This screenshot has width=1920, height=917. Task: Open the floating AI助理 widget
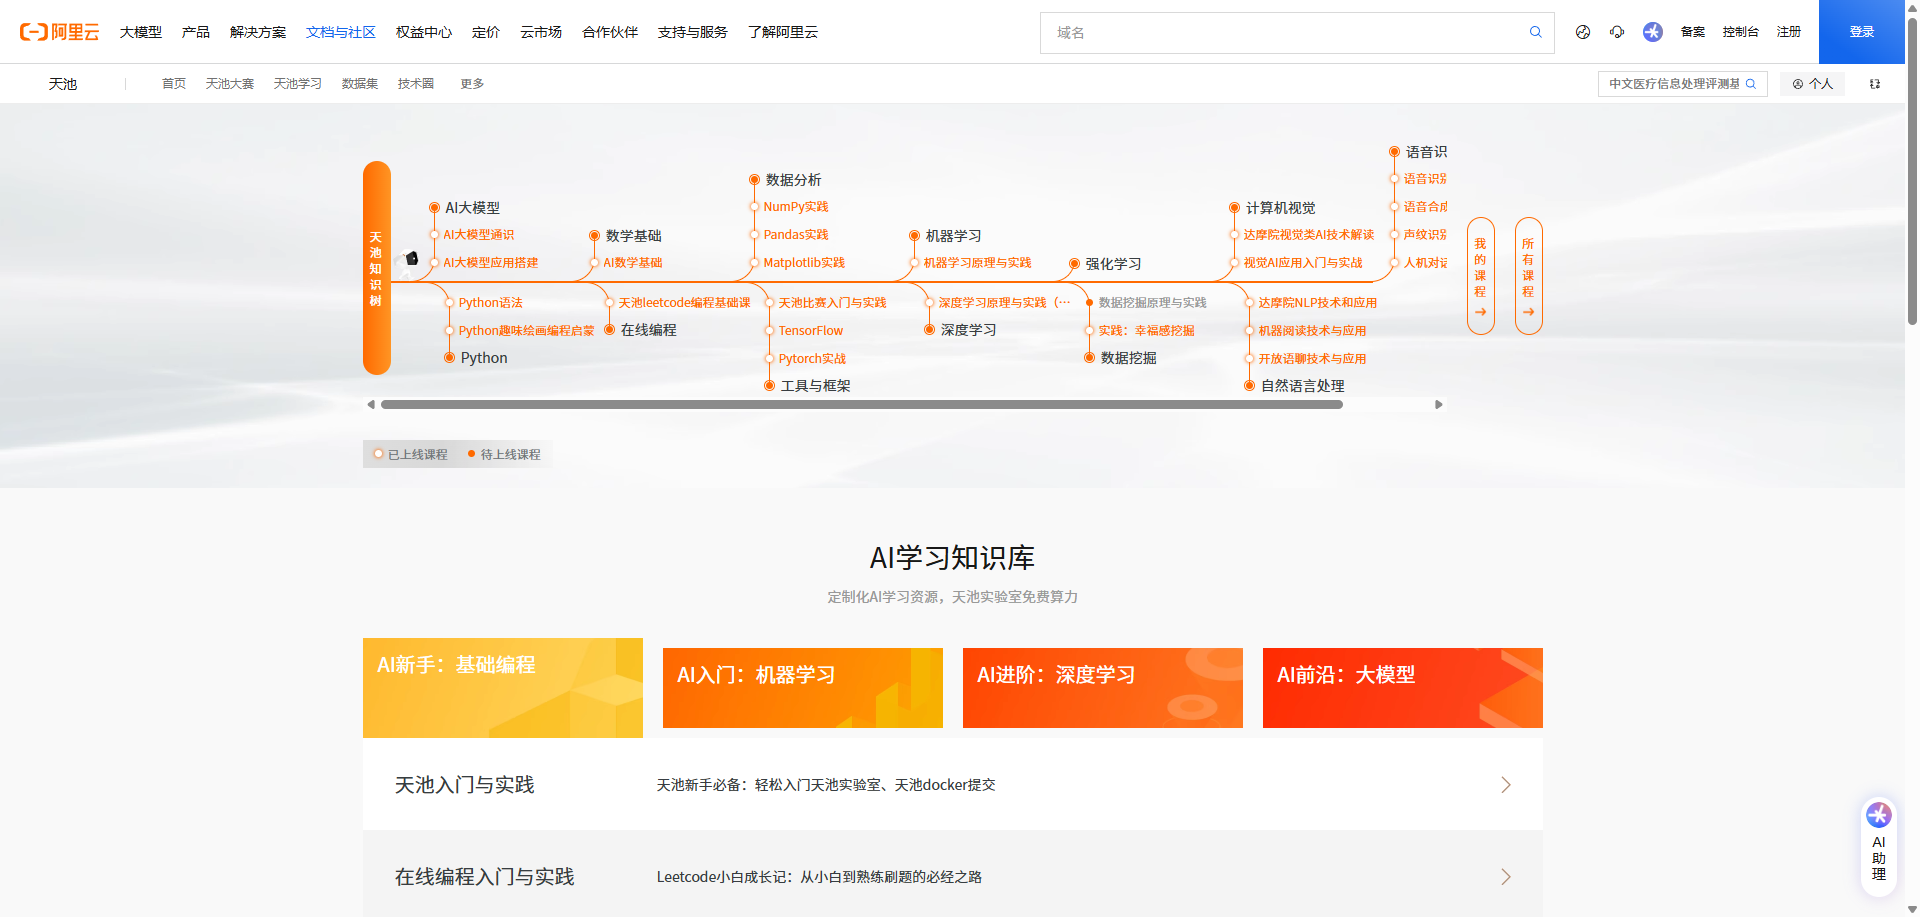(x=1879, y=845)
